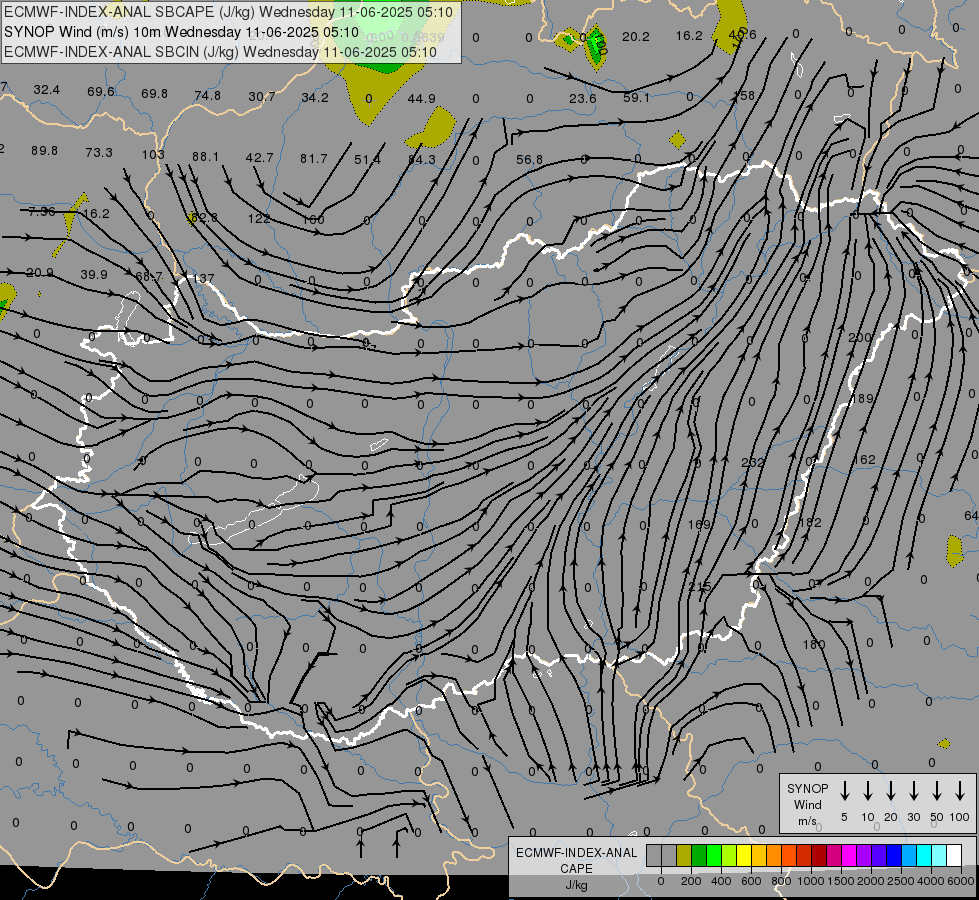Click the map value '200' near eastern border

click(860, 337)
